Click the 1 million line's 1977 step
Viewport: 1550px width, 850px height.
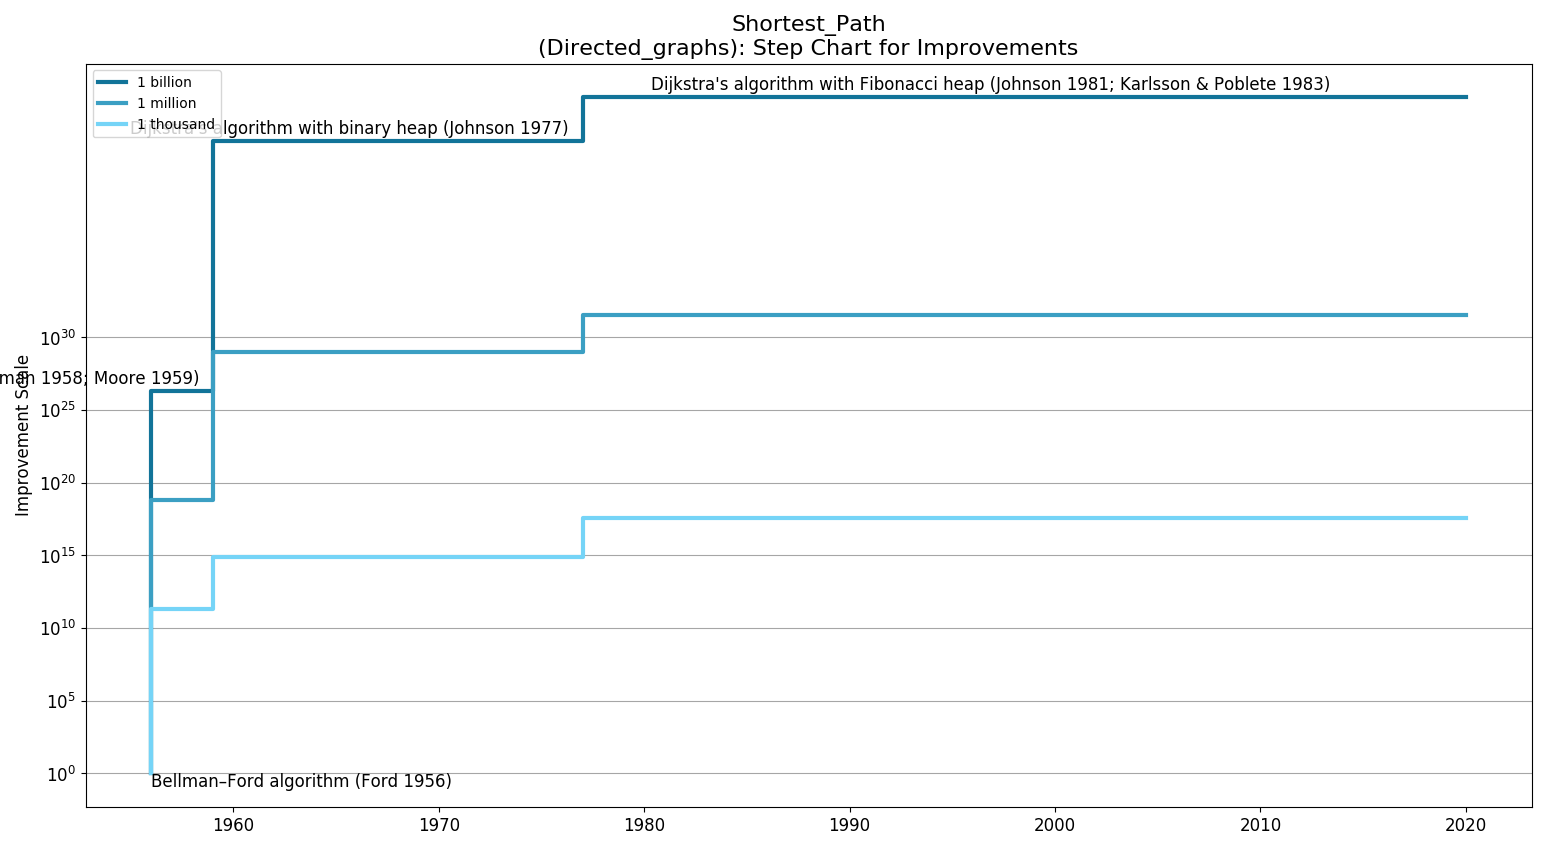pos(583,333)
